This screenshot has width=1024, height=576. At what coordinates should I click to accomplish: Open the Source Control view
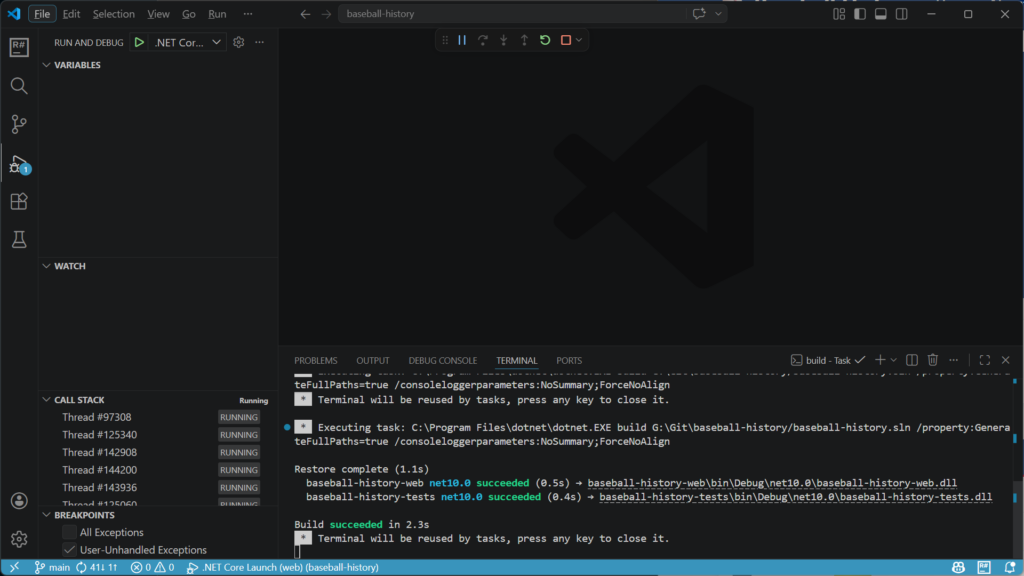(19, 124)
